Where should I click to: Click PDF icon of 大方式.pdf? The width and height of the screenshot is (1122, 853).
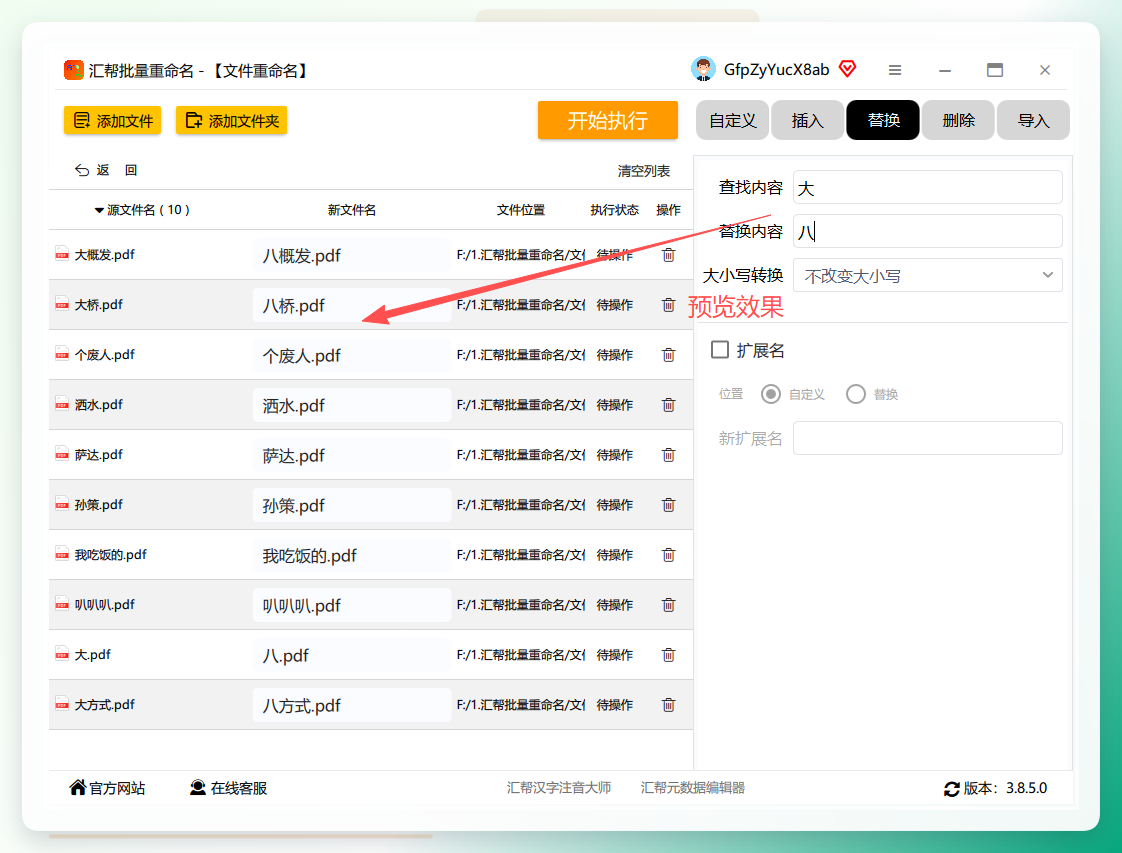pos(62,704)
